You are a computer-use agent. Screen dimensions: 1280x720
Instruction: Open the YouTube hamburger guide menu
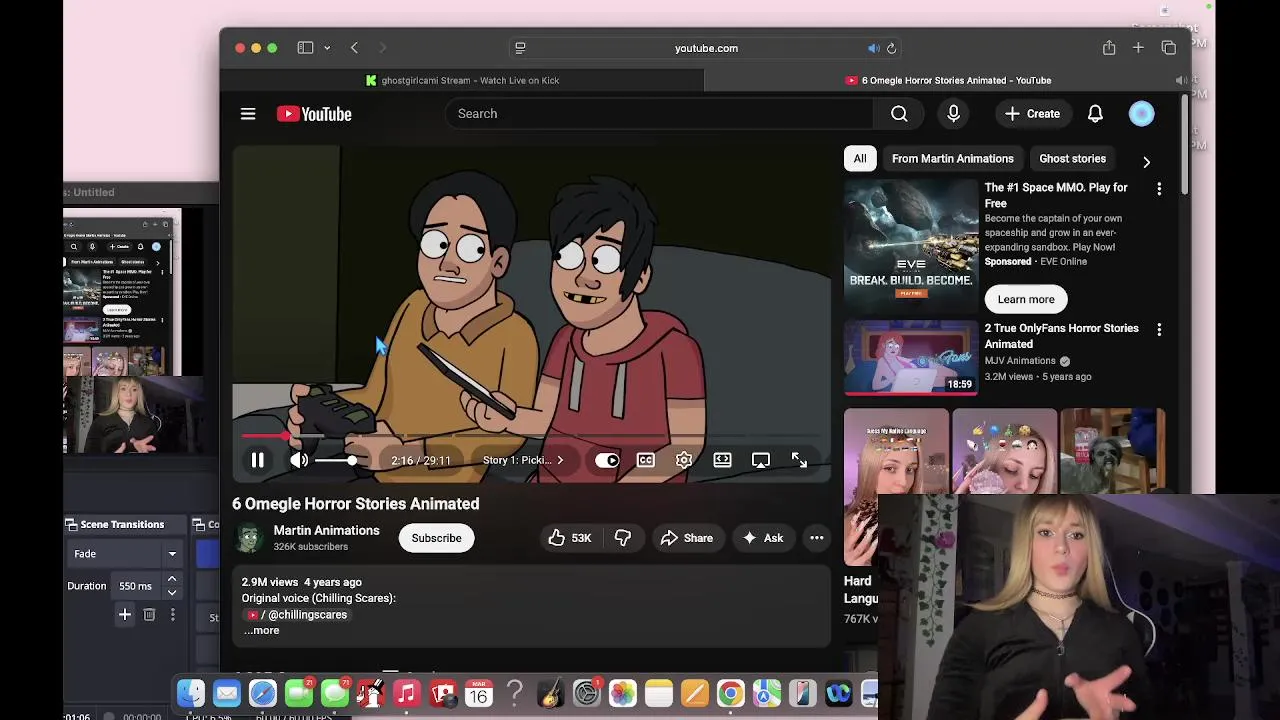pos(248,114)
